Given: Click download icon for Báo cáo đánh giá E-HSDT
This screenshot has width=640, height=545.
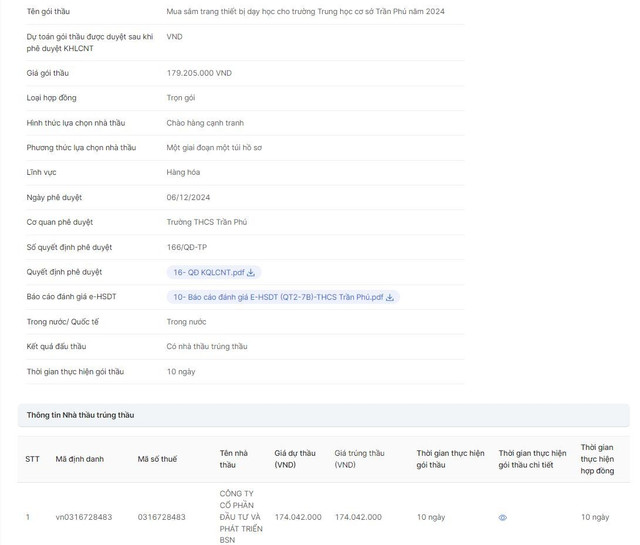Looking at the screenshot, I should 390,297.
